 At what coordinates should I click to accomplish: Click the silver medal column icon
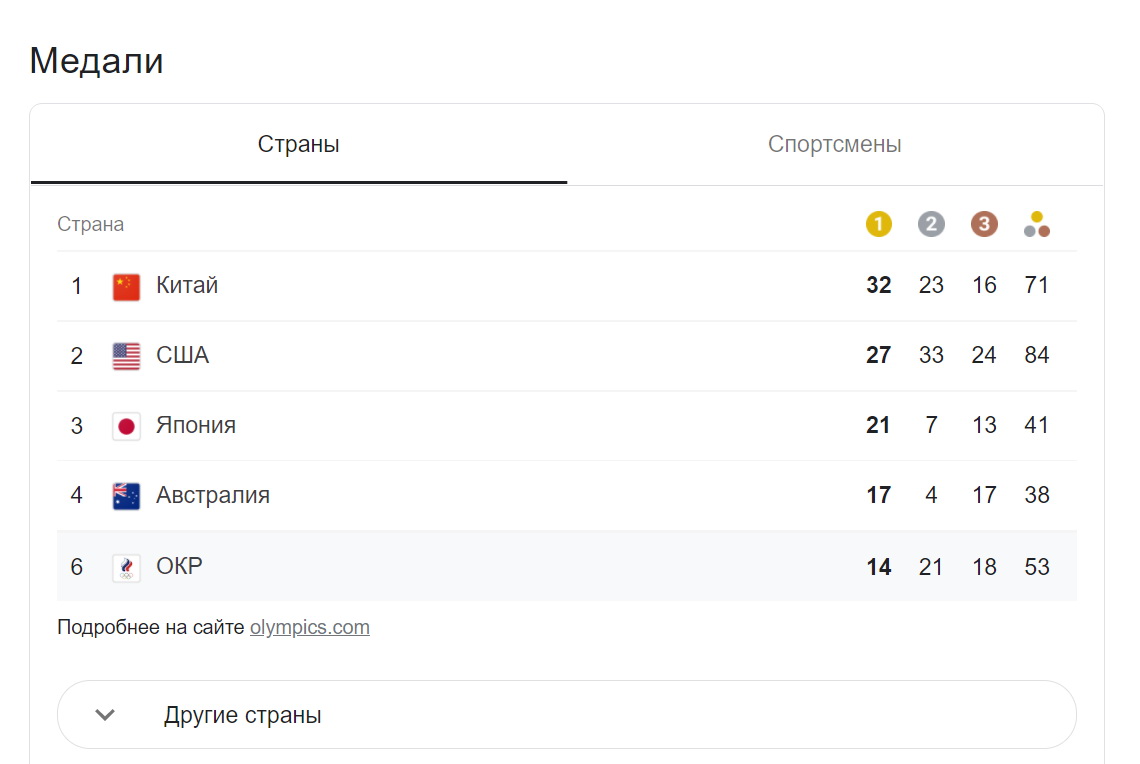(x=931, y=224)
